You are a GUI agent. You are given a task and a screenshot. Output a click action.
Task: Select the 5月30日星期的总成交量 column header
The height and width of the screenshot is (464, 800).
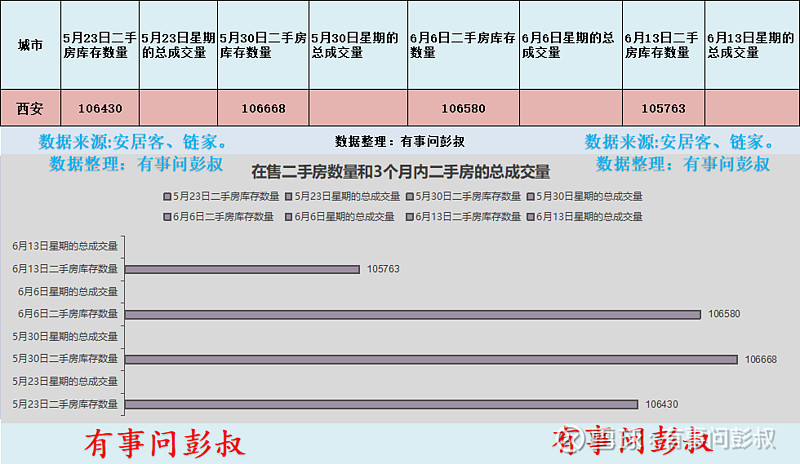point(358,45)
